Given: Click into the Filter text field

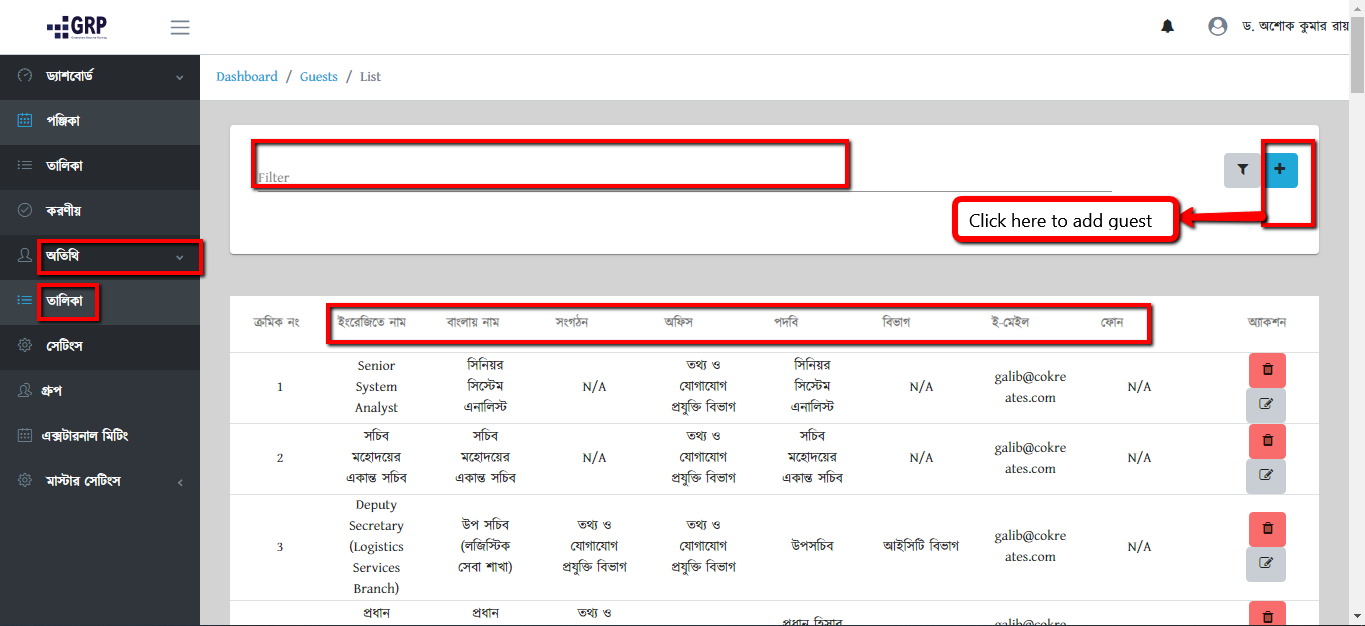Looking at the screenshot, I should (684, 176).
